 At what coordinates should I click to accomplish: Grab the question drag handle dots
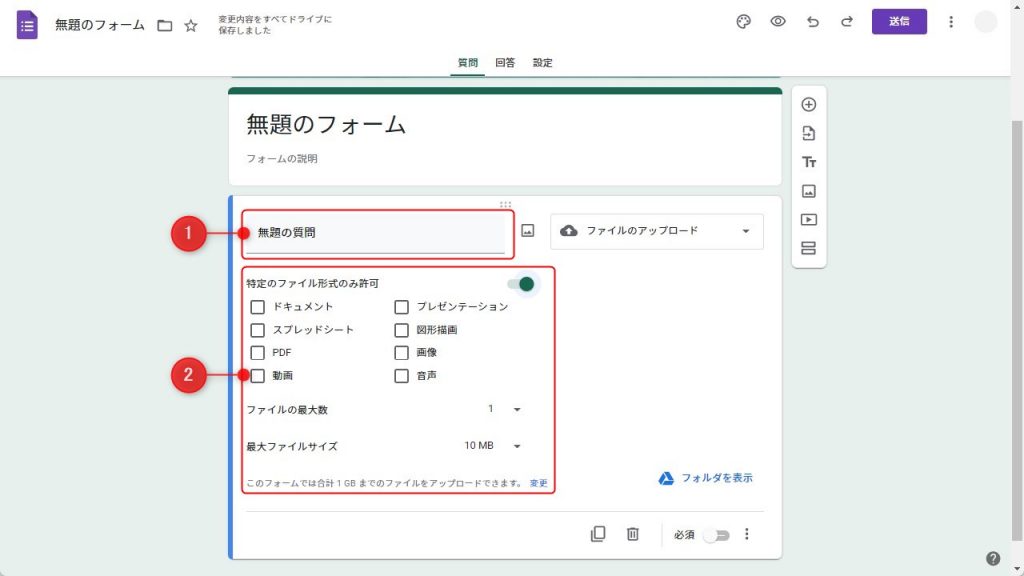(505, 204)
